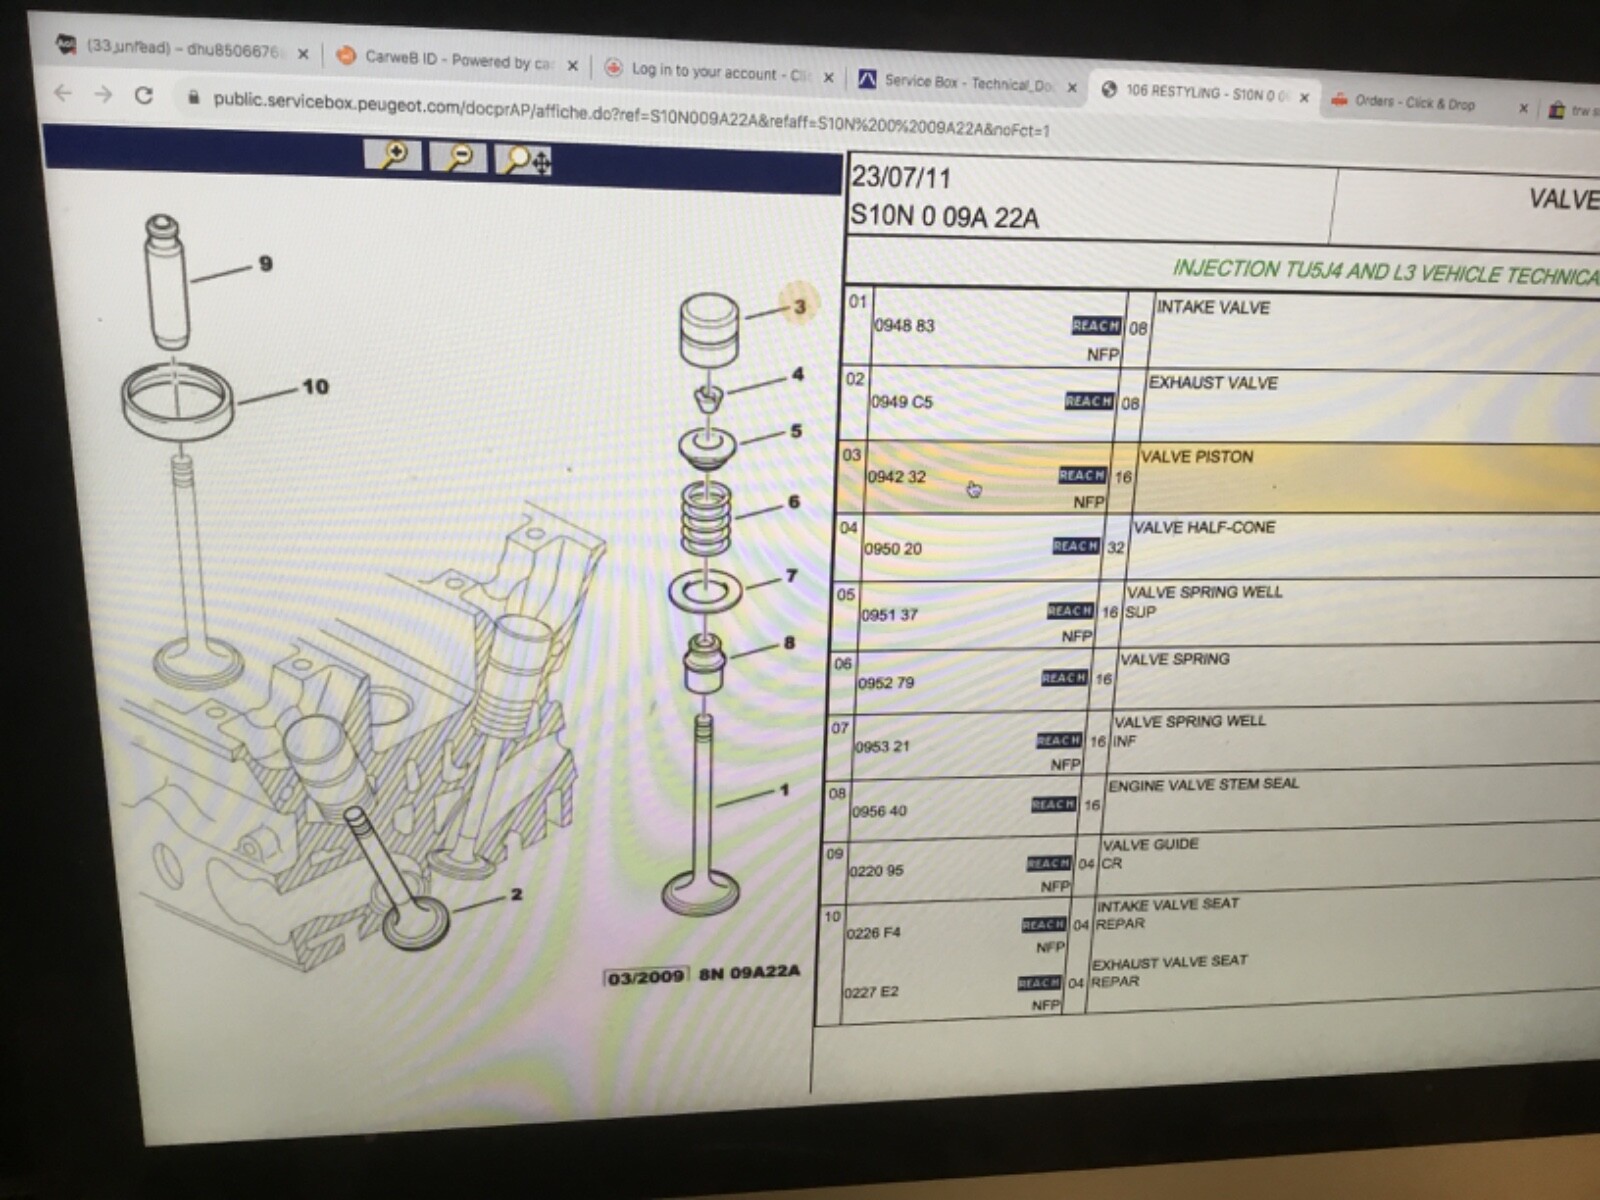Click REACH badge in INTAKE VALVE row

pos(1096,326)
